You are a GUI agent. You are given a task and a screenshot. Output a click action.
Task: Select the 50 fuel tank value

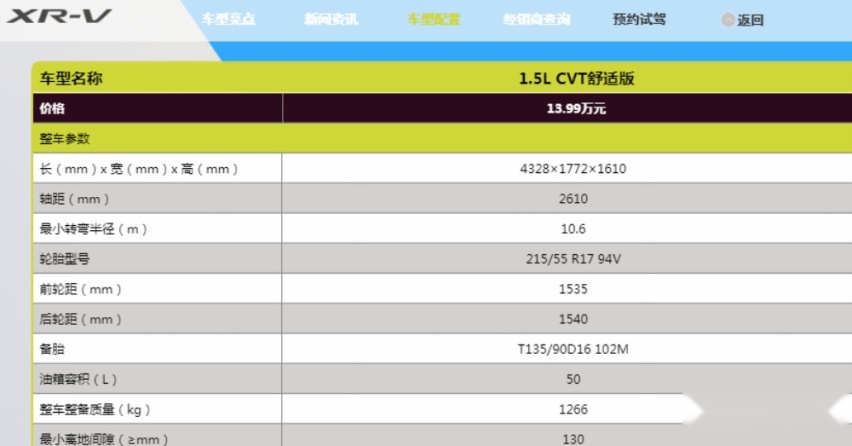click(x=573, y=379)
